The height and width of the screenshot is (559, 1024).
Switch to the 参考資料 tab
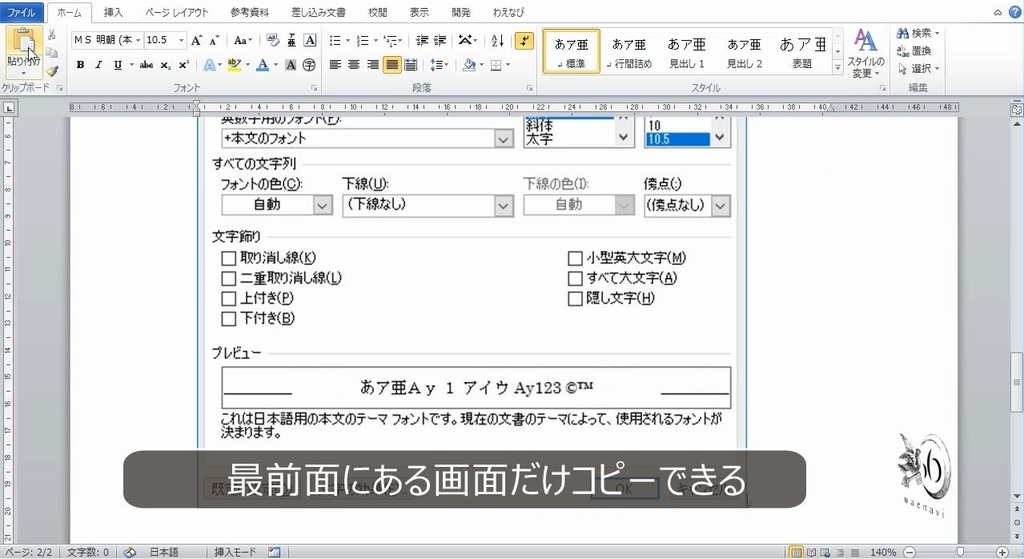tap(249, 12)
